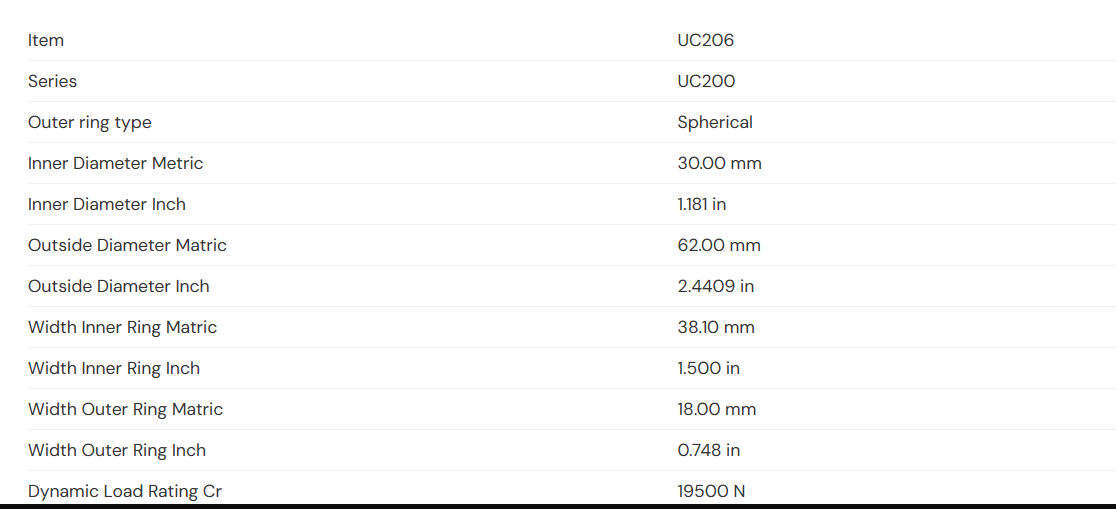Select the 1.181 in value

point(702,204)
